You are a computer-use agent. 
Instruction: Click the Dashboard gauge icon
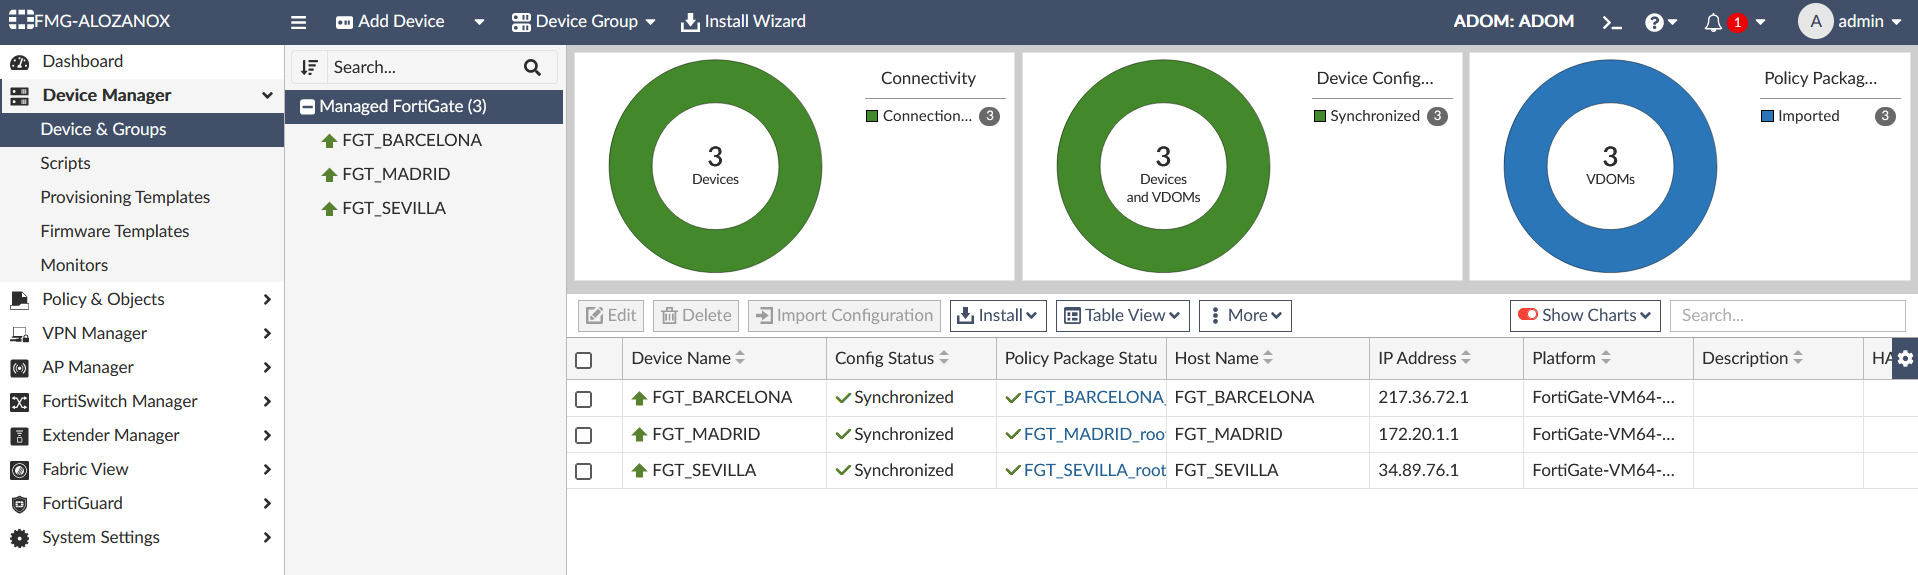click(x=20, y=62)
